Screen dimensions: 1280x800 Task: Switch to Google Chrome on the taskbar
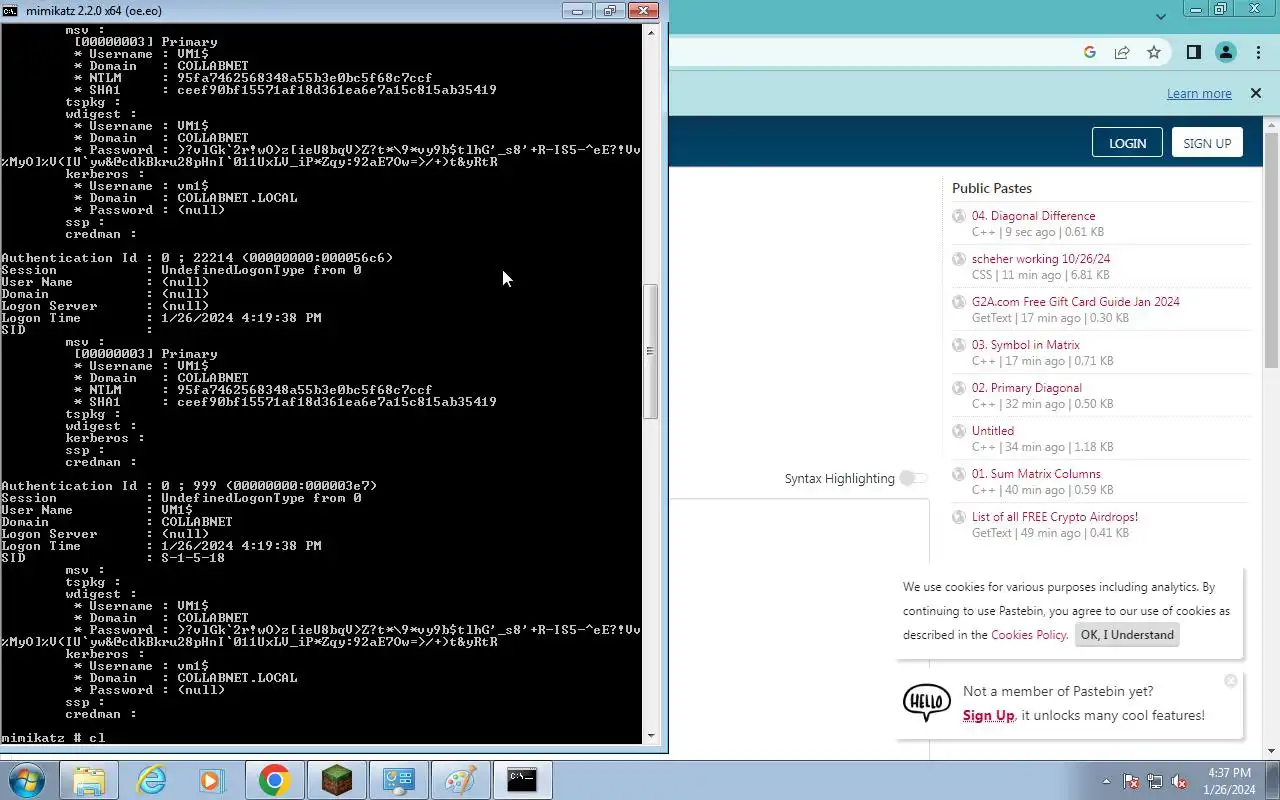click(x=274, y=780)
